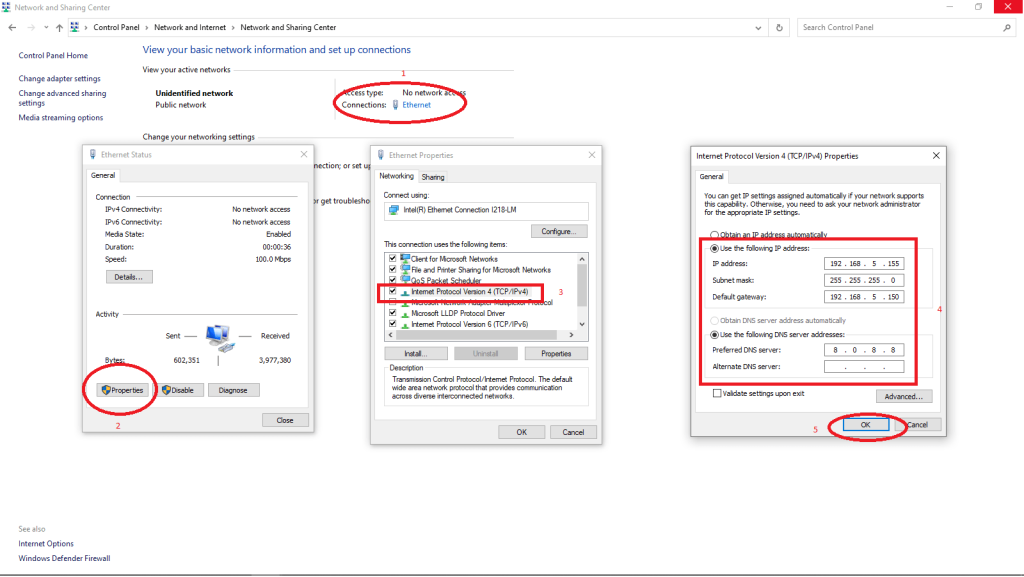
Task: Click the Advanced button
Action: 904,396
